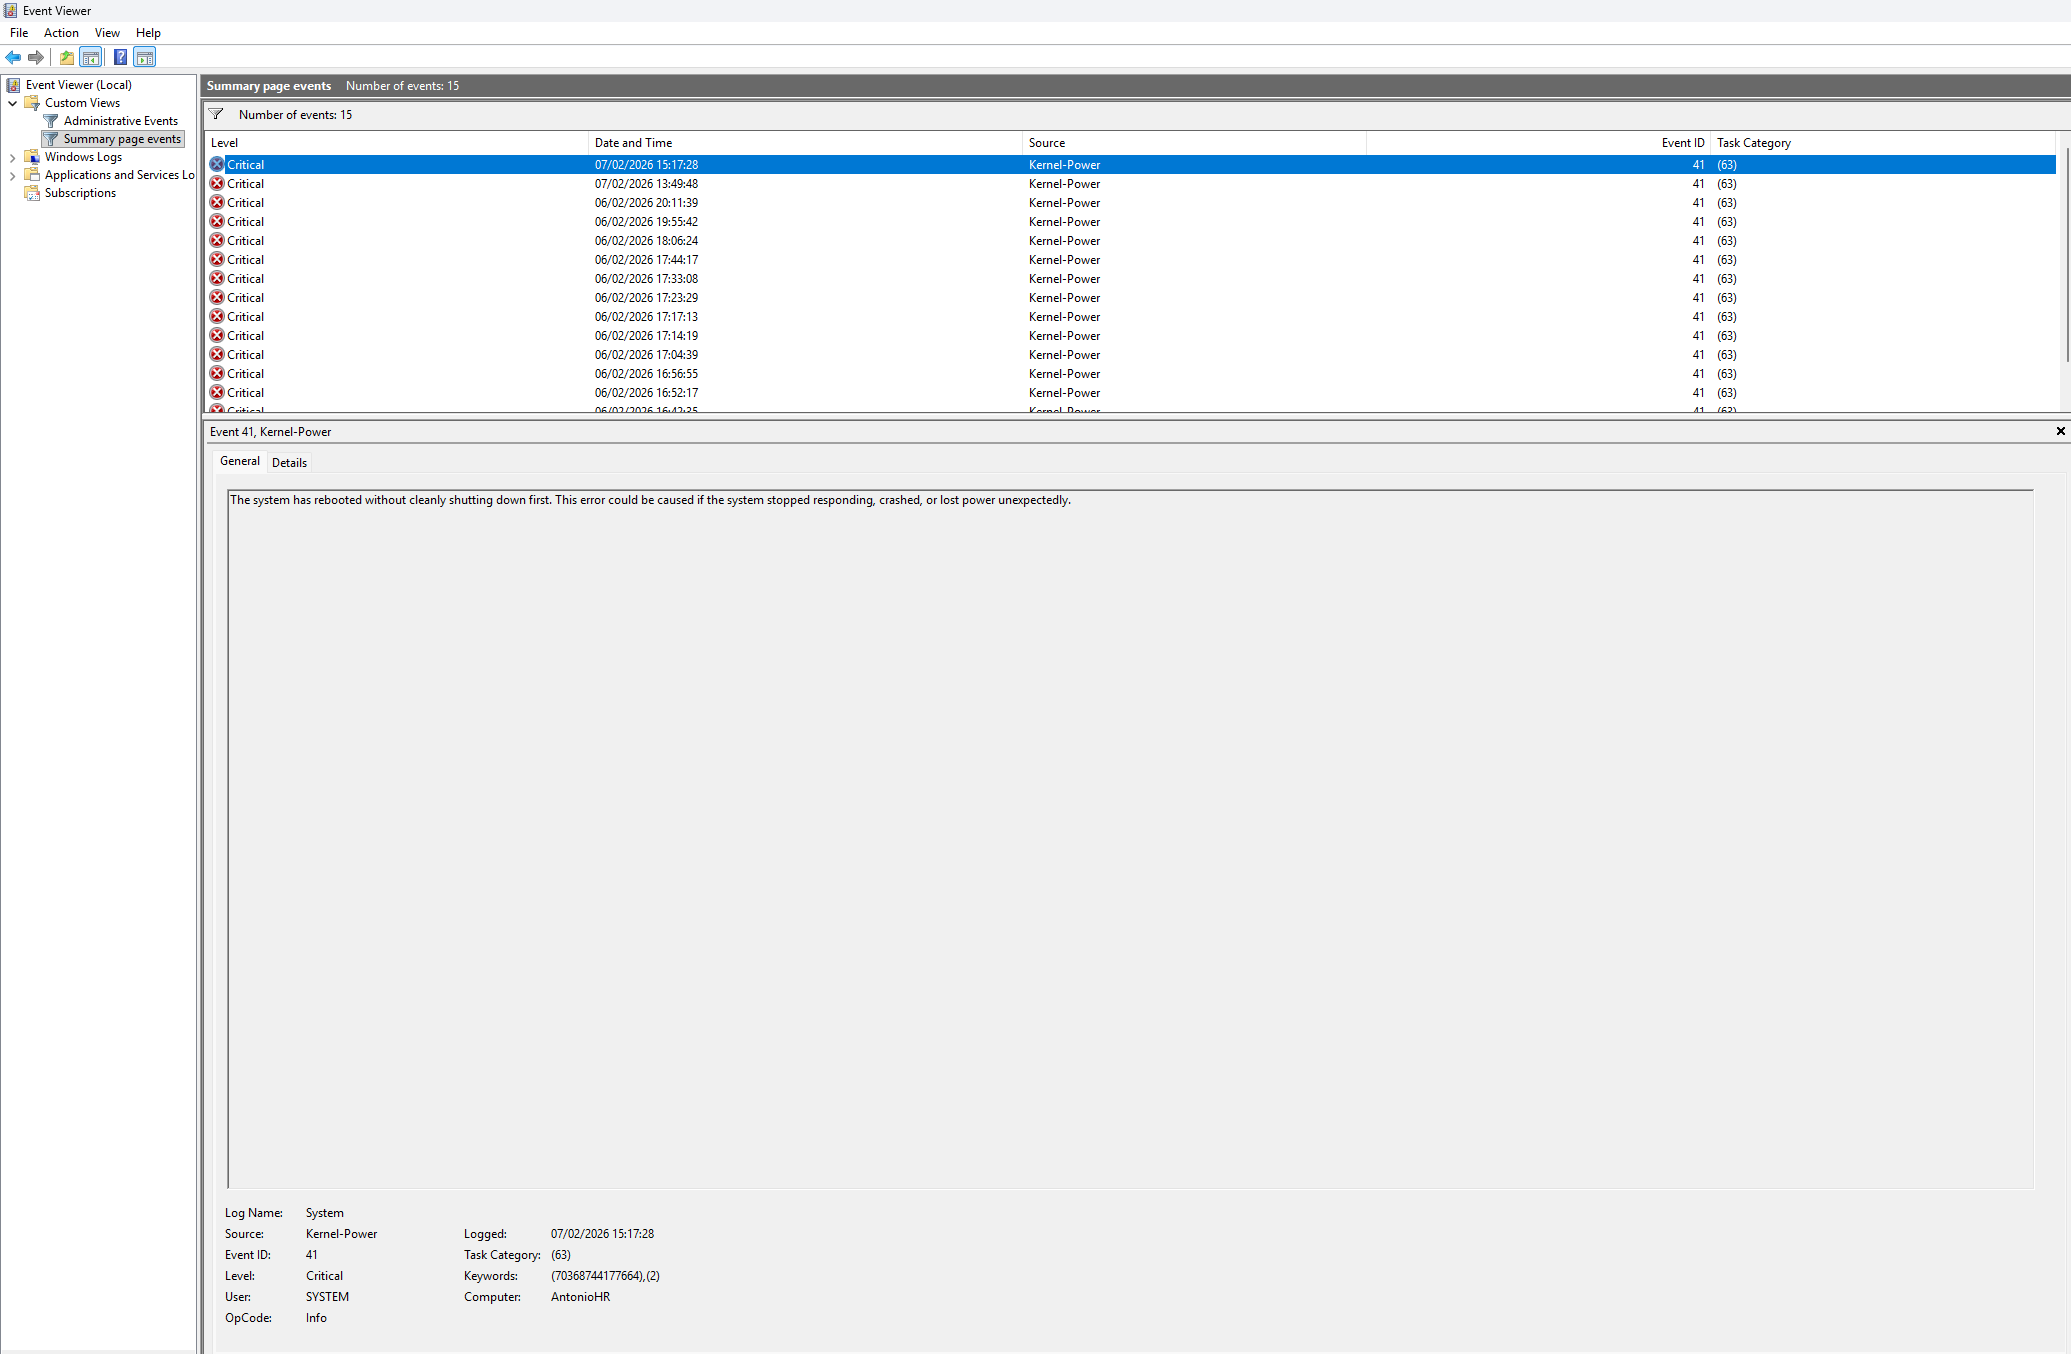
Task: Select the Windows Logs node
Action: 82,156
